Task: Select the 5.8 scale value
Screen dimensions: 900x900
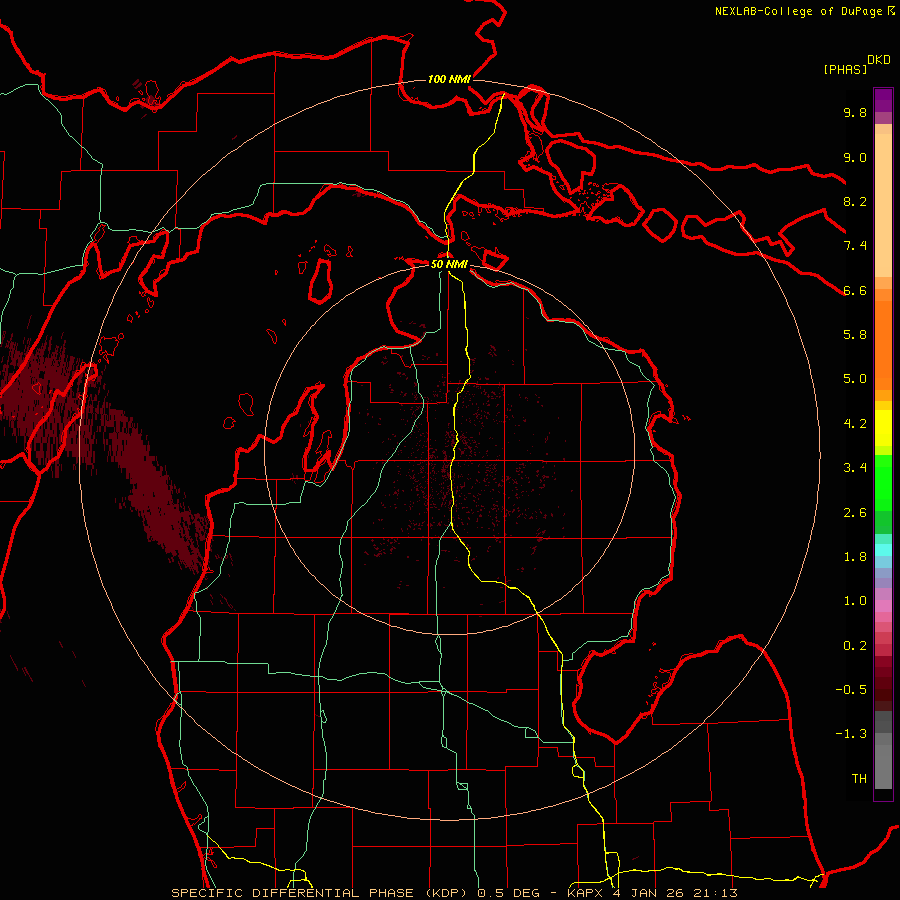Action: pos(855,335)
